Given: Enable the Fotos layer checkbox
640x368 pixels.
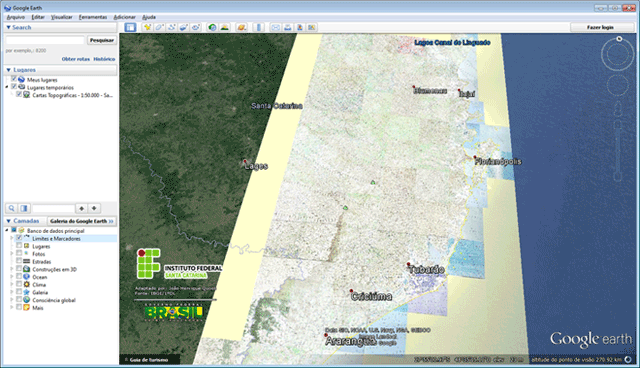Looking at the screenshot, I should pyautogui.click(x=19, y=253).
